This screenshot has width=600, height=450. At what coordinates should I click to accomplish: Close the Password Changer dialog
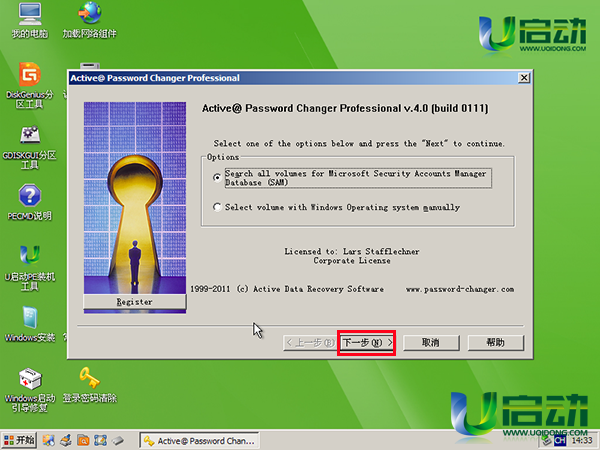coord(524,78)
